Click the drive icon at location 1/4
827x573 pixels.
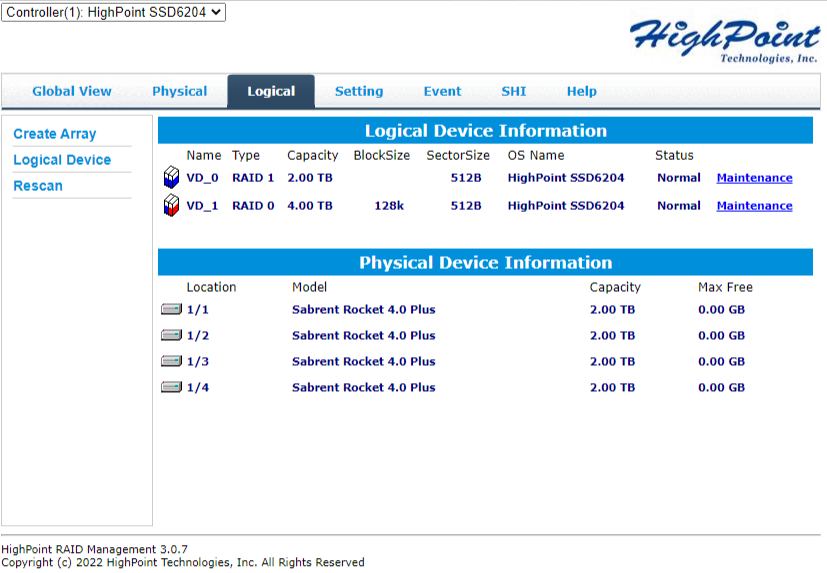pyautogui.click(x=171, y=388)
